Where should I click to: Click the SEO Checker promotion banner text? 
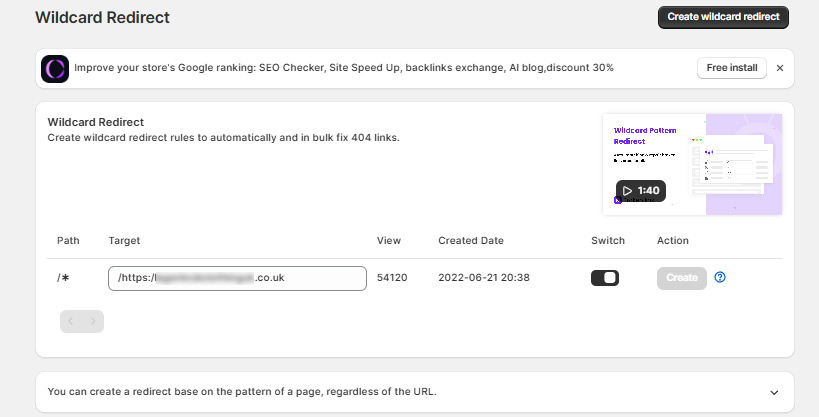(x=344, y=68)
